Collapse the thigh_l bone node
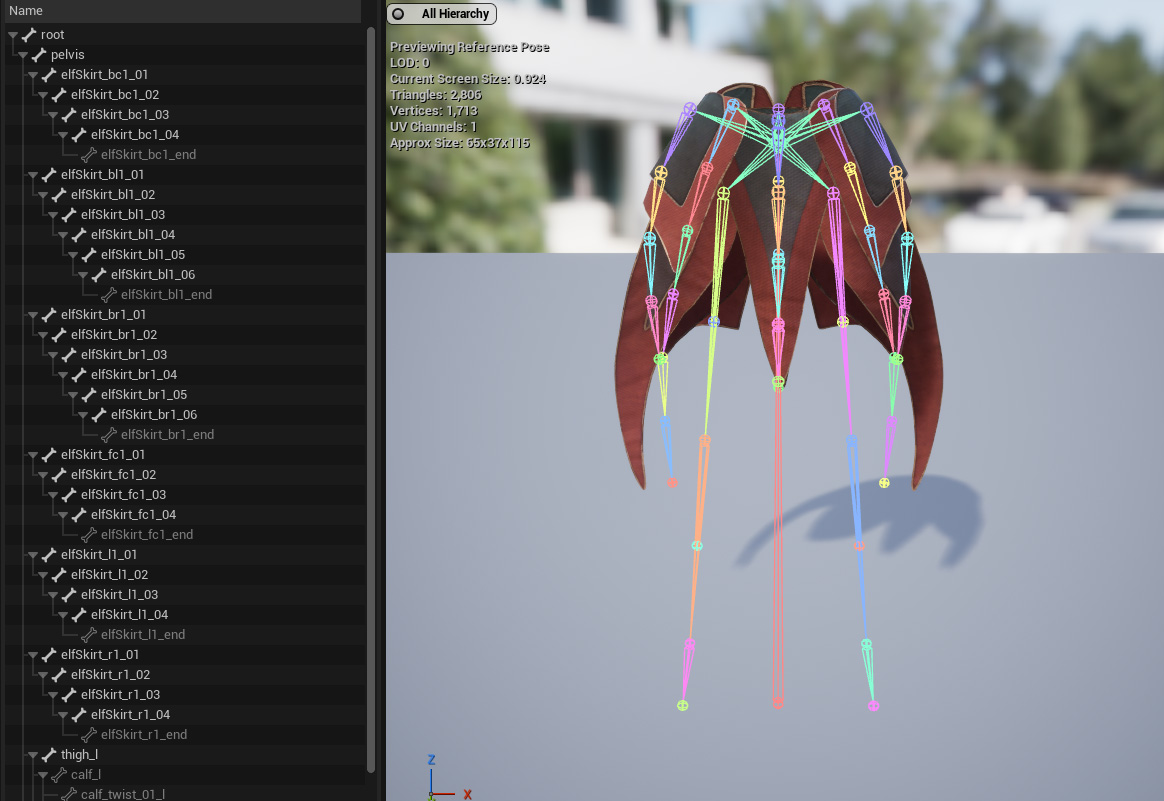Image resolution: width=1164 pixels, height=801 pixels. [33, 756]
